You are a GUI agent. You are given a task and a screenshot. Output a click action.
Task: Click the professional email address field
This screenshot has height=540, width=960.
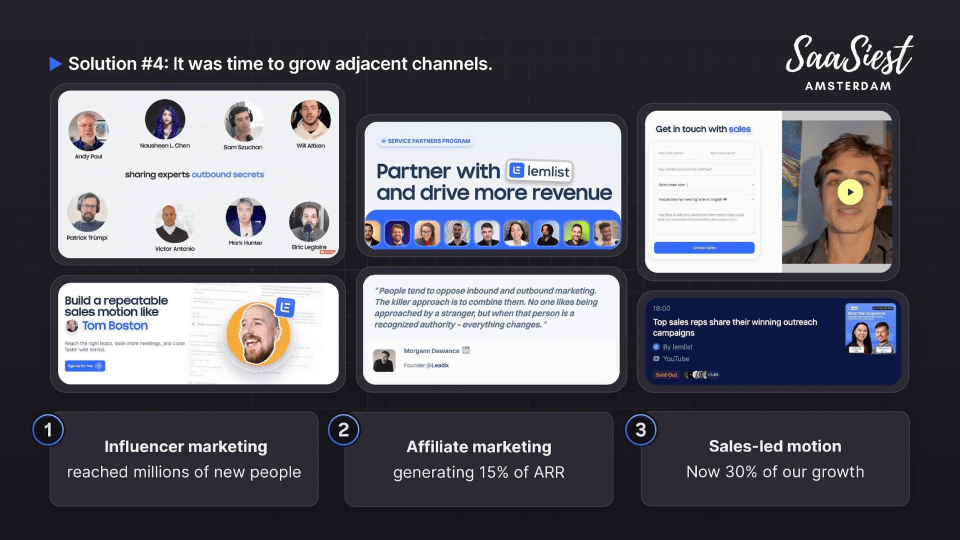pos(705,169)
